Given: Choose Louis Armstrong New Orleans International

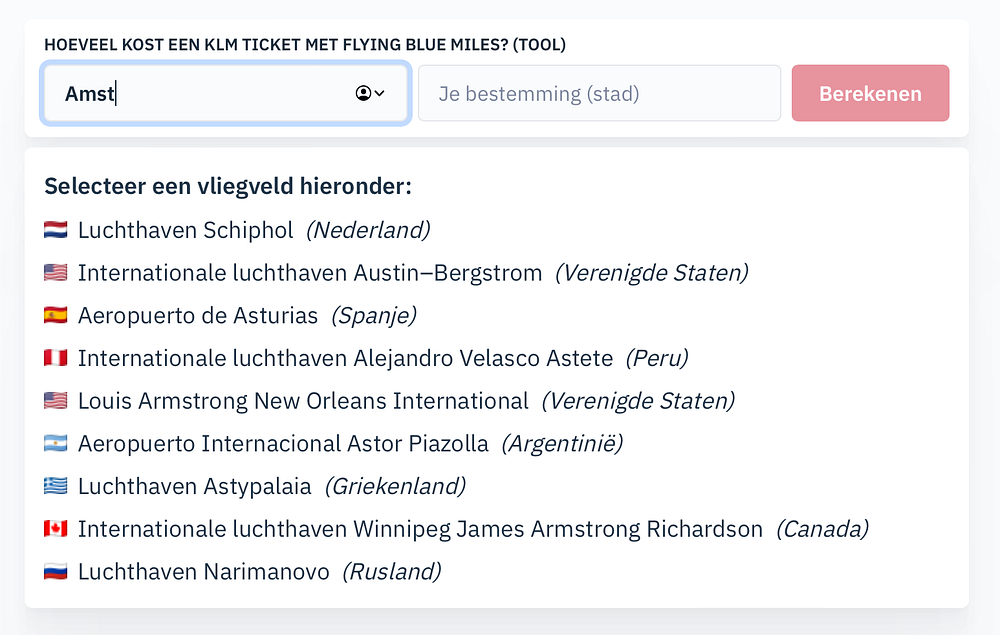Looking at the screenshot, I should [x=303, y=401].
